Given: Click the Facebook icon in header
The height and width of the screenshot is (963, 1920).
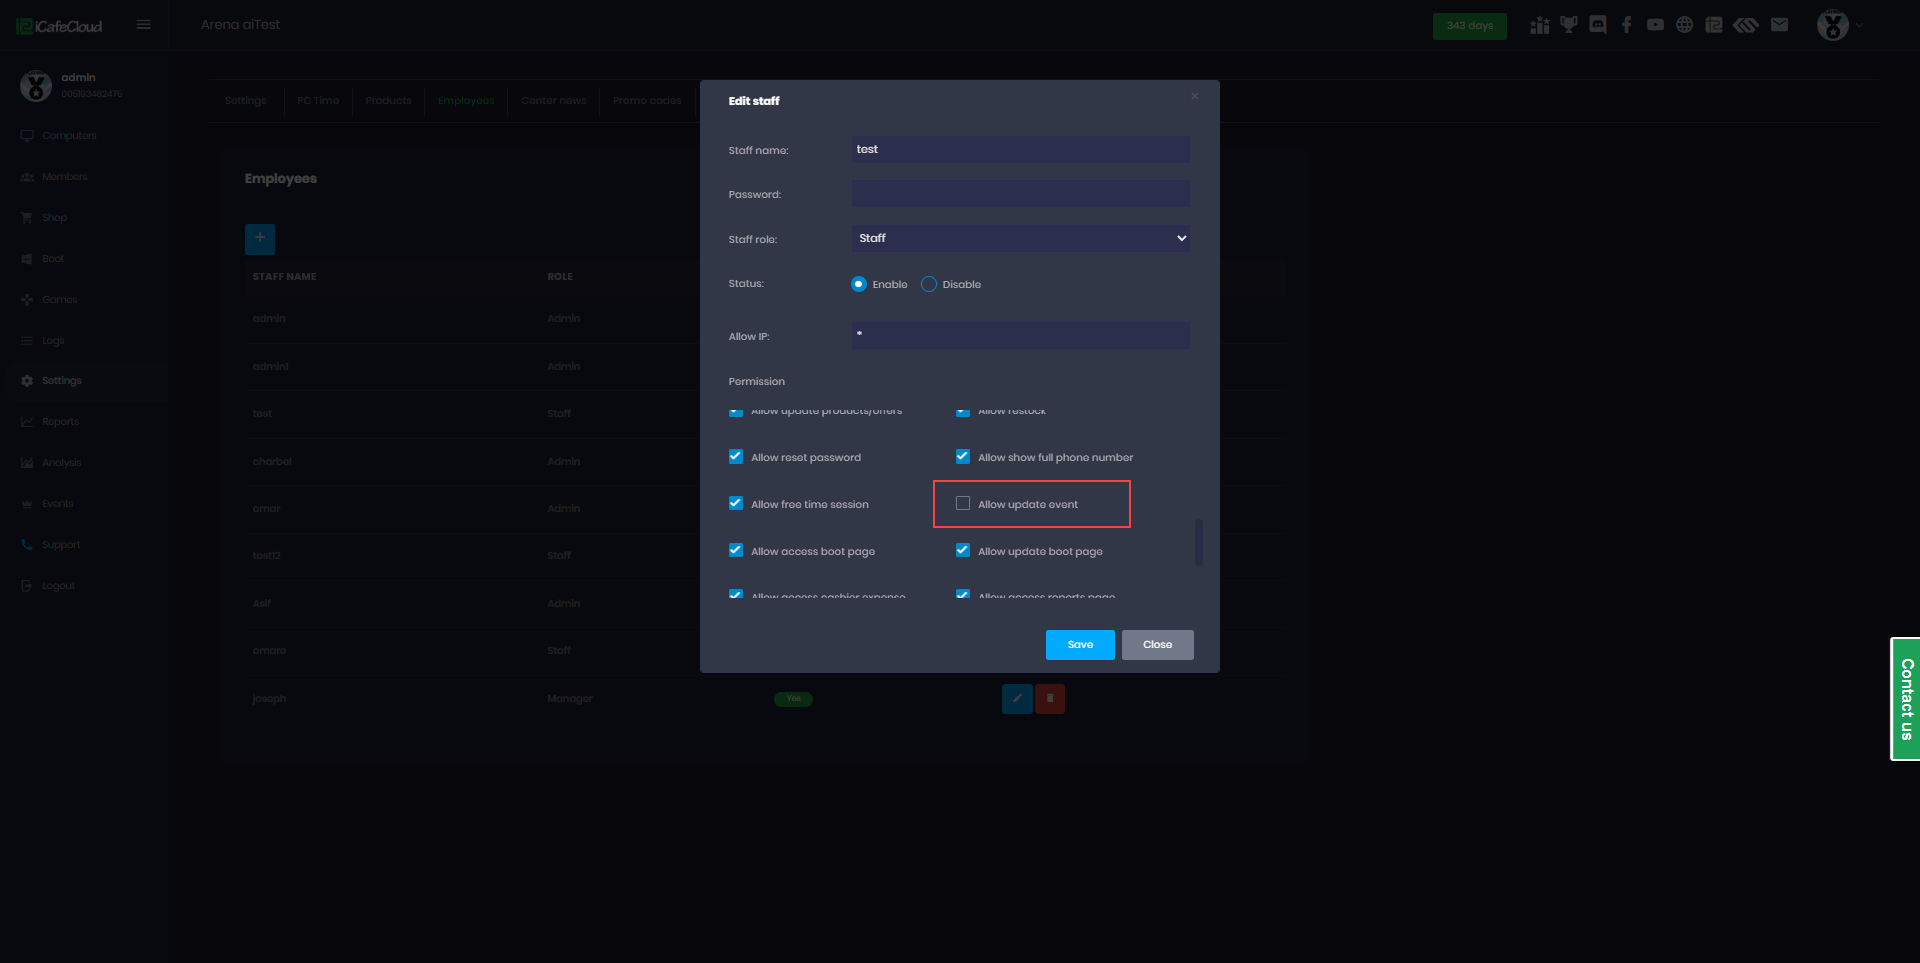Looking at the screenshot, I should [1626, 25].
